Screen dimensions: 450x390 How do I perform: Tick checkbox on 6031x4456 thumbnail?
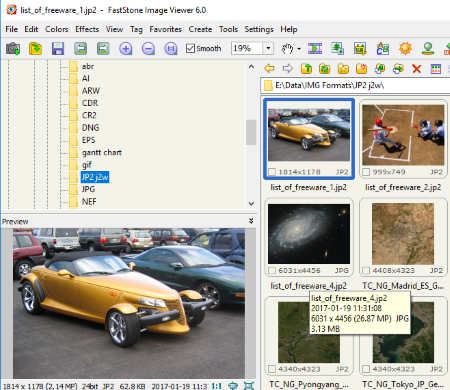272,270
